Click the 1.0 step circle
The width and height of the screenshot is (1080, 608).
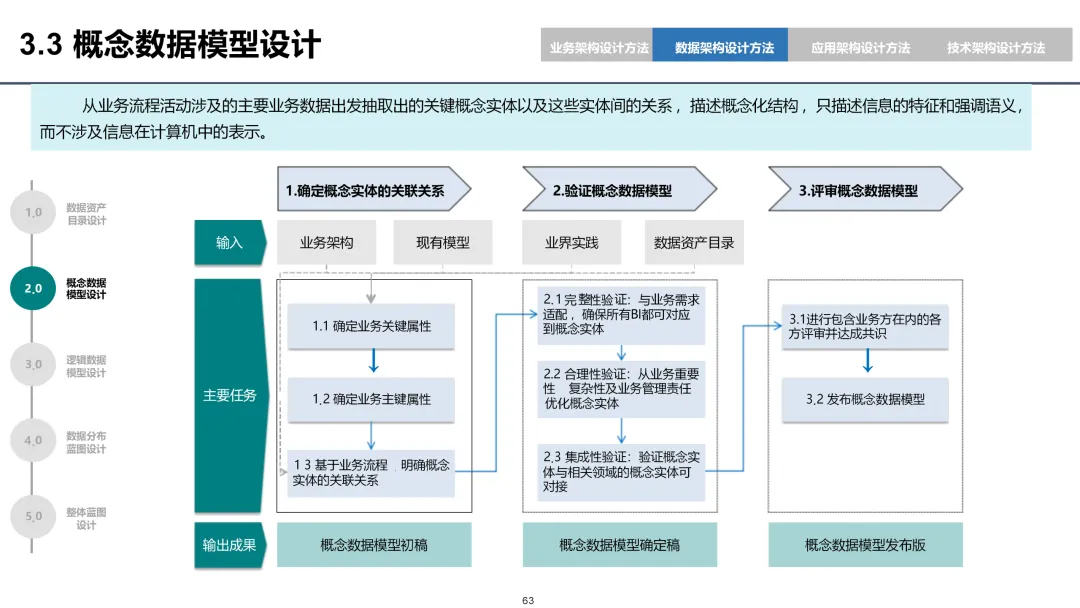coord(33,212)
